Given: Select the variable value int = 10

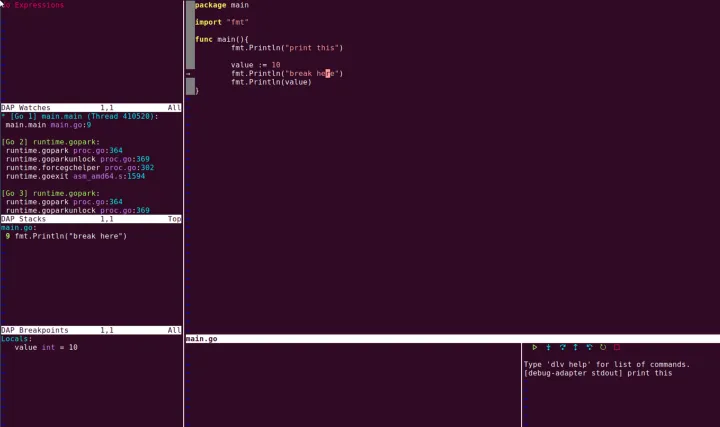Looking at the screenshot, I should [46, 348].
